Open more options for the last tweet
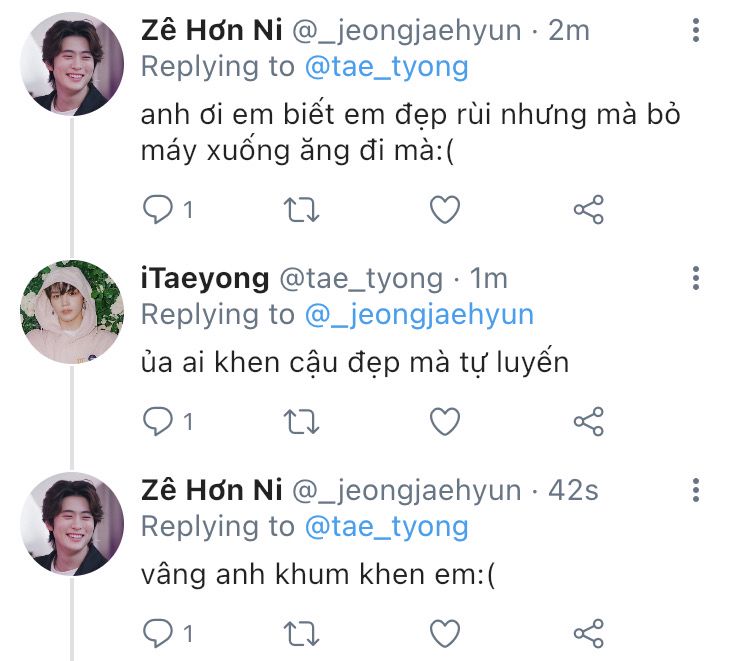 [696, 490]
